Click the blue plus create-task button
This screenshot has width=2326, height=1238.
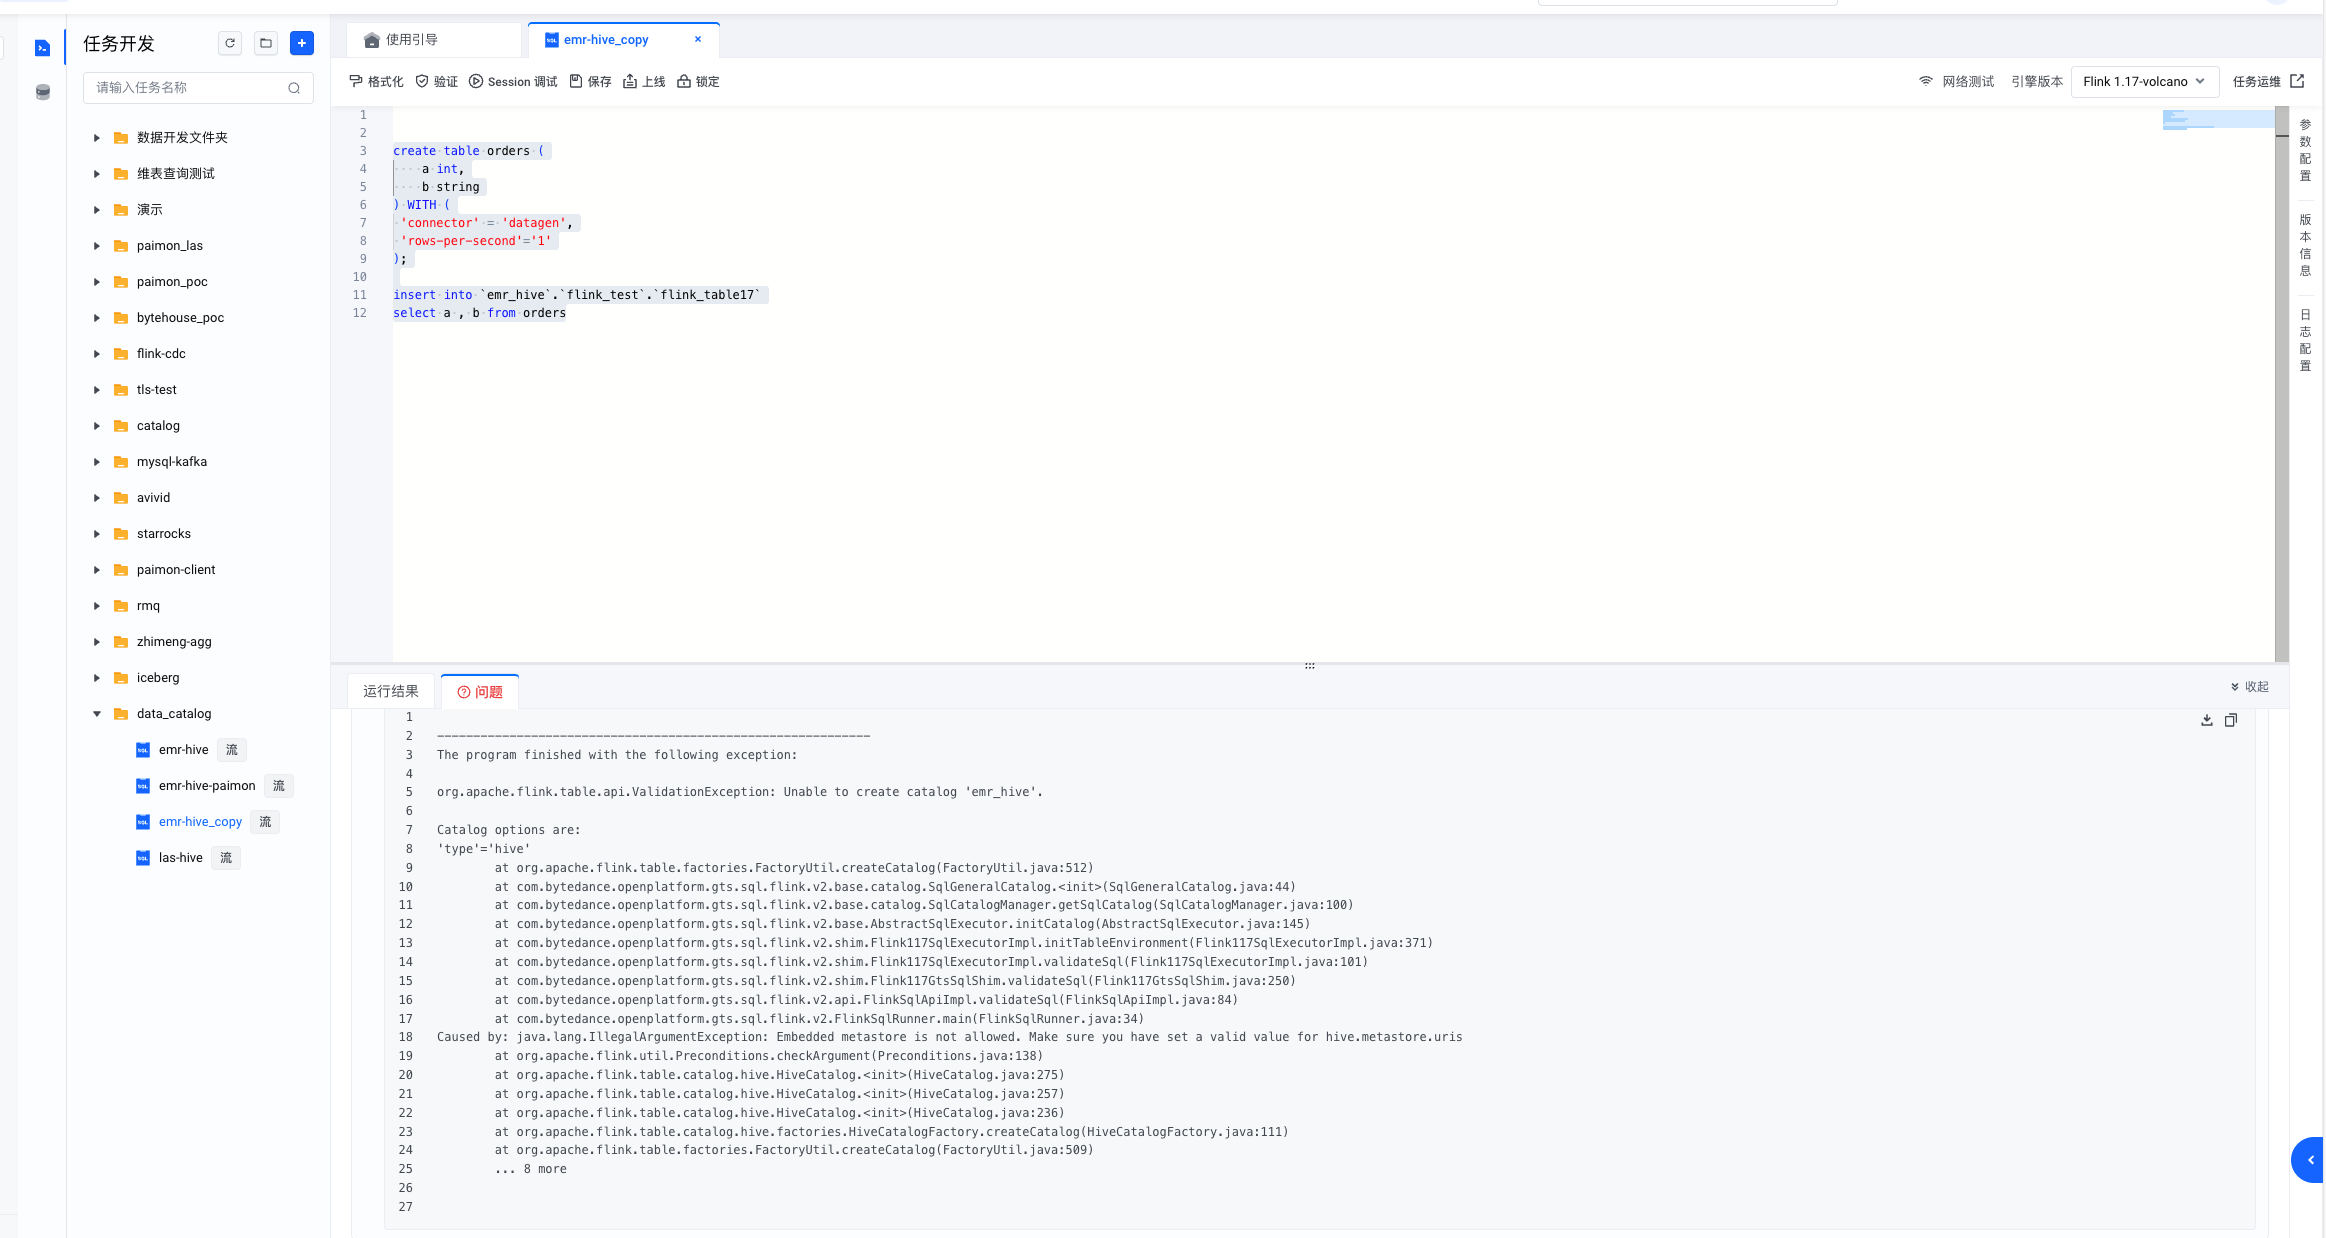pyautogui.click(x=302, y=43)
